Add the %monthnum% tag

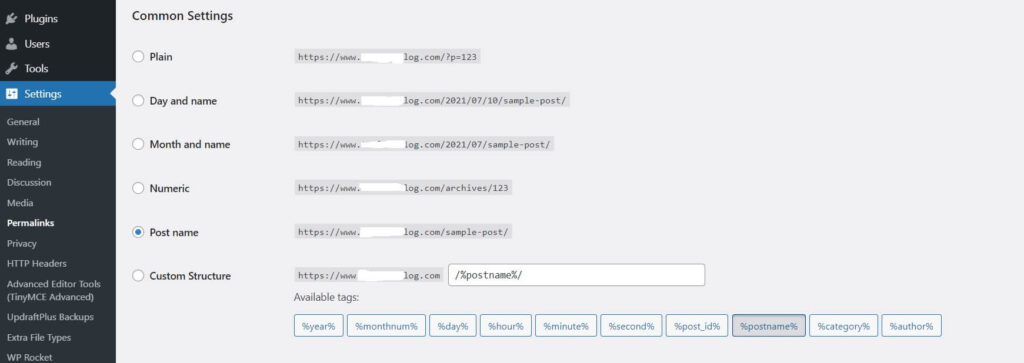pos(387,326)
